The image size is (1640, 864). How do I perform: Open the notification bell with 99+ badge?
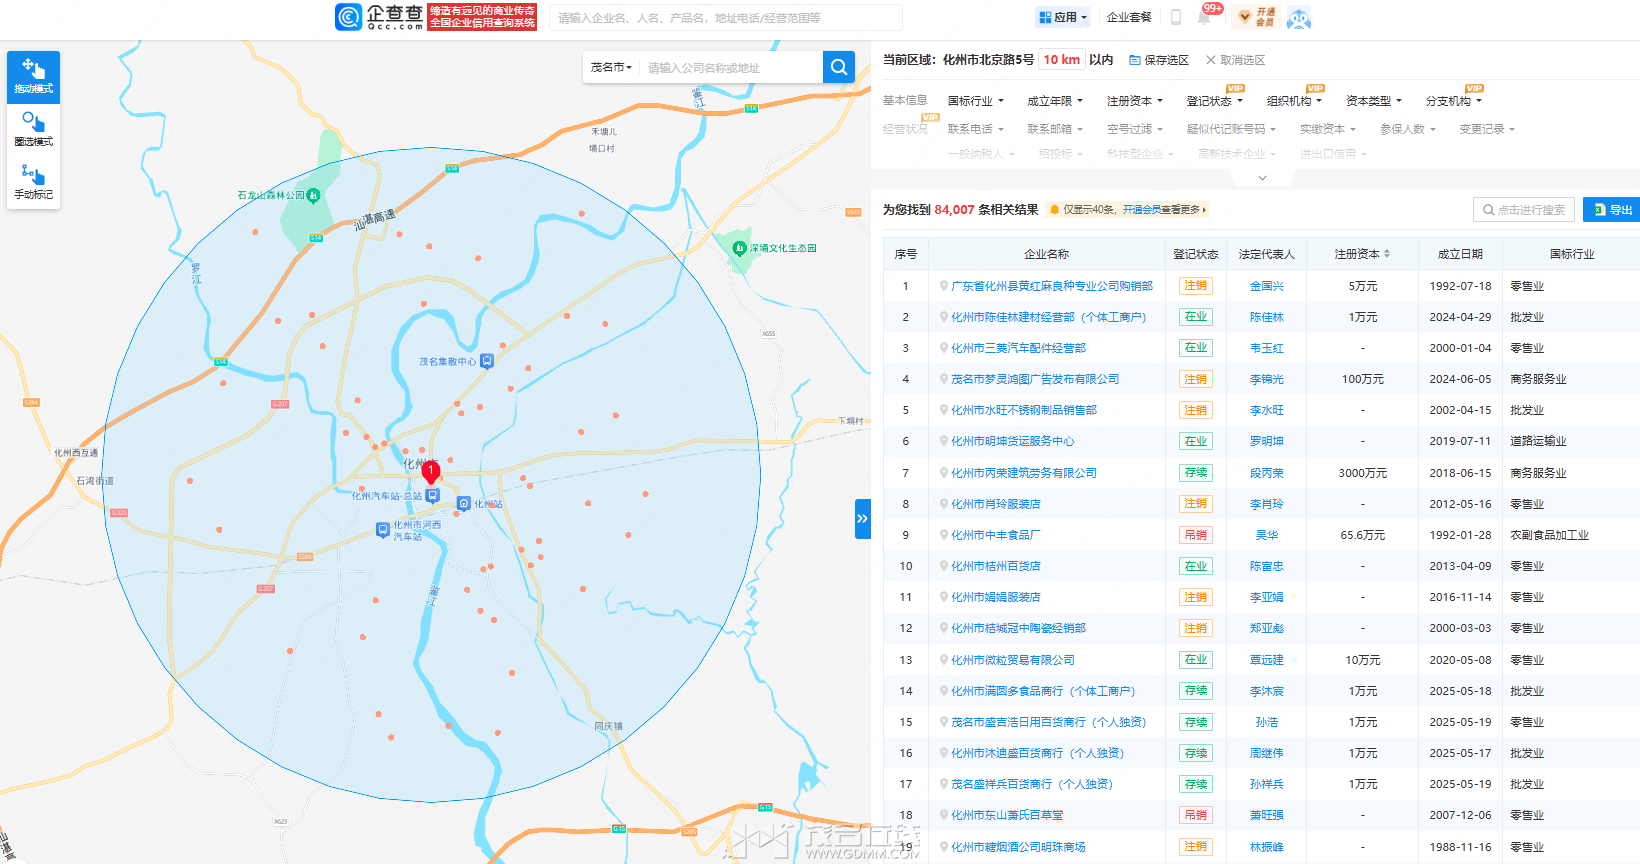tap(1206, 16)
